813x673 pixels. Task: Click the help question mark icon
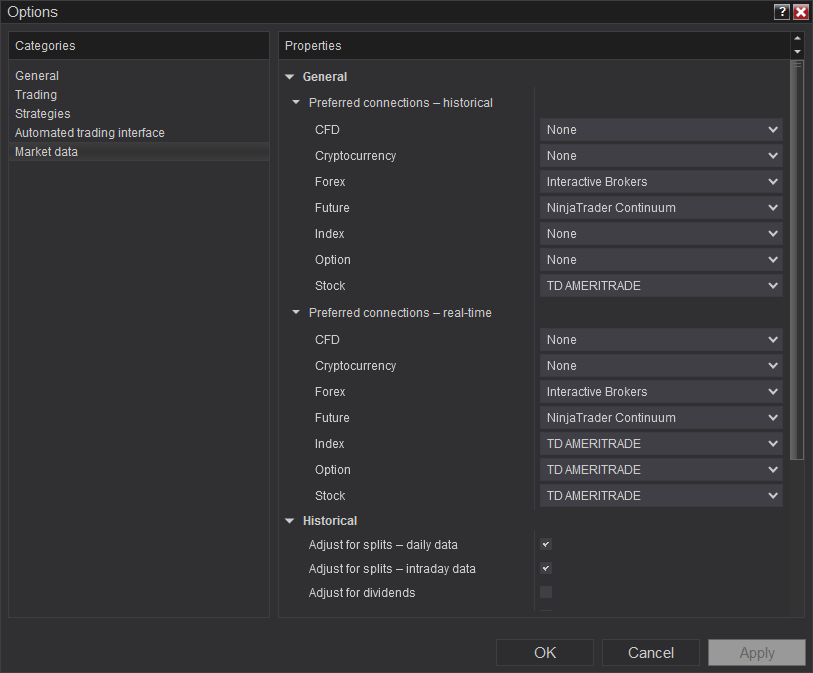coord(782,12)
